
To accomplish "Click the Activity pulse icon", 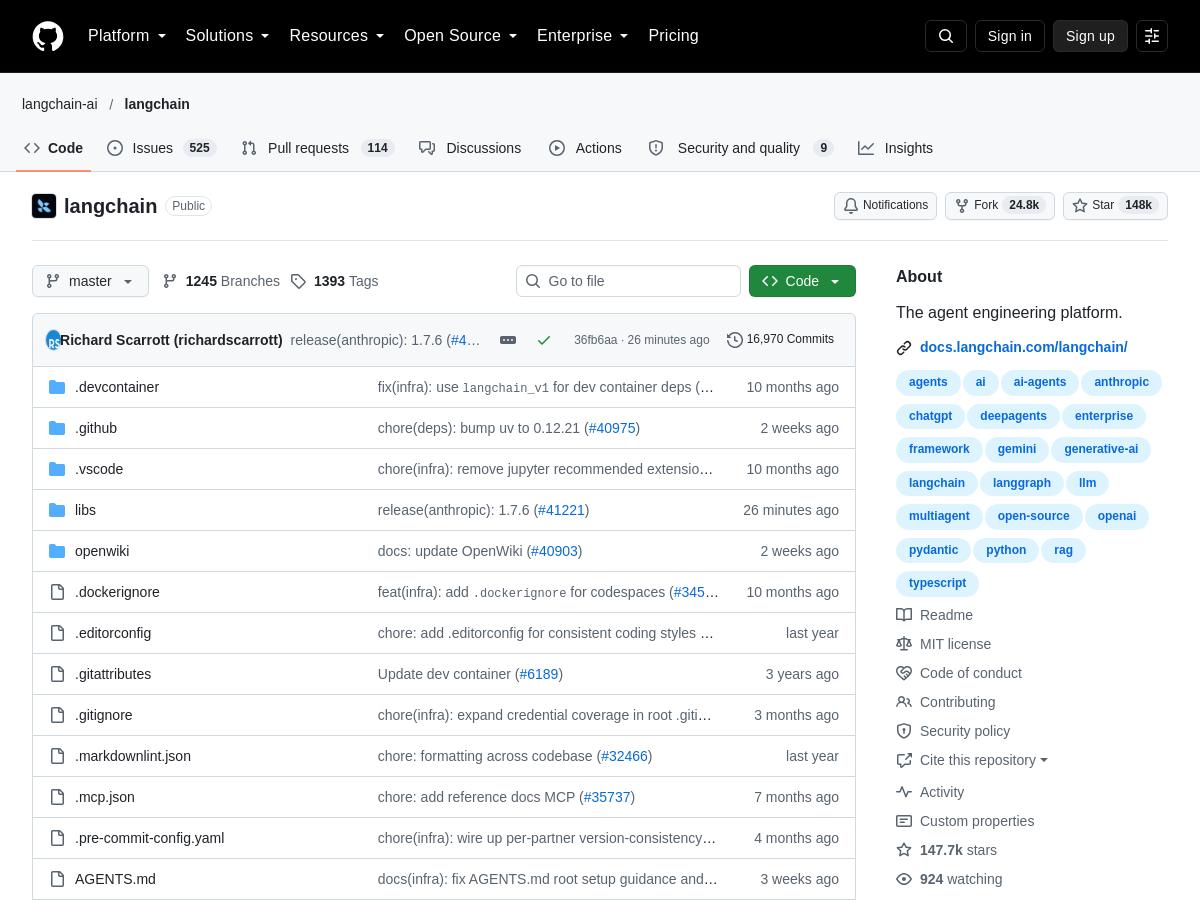I will click(x=904, y=792).
